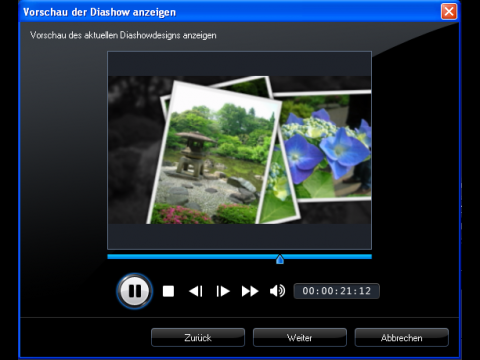Cancel with the Abbrechen button
This screenshot has width=480, height=360.
click(x=402, y=338)
